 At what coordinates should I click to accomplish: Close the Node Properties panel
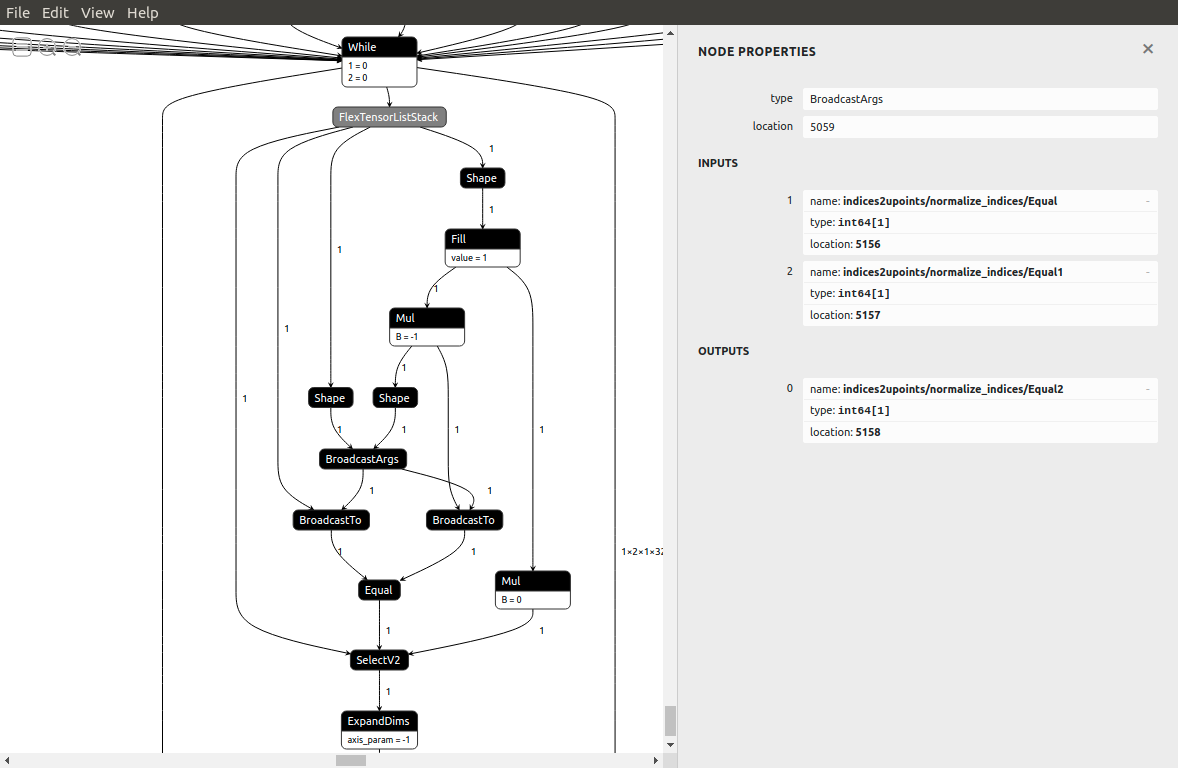pyautogui.click(x=1147, y=48)
